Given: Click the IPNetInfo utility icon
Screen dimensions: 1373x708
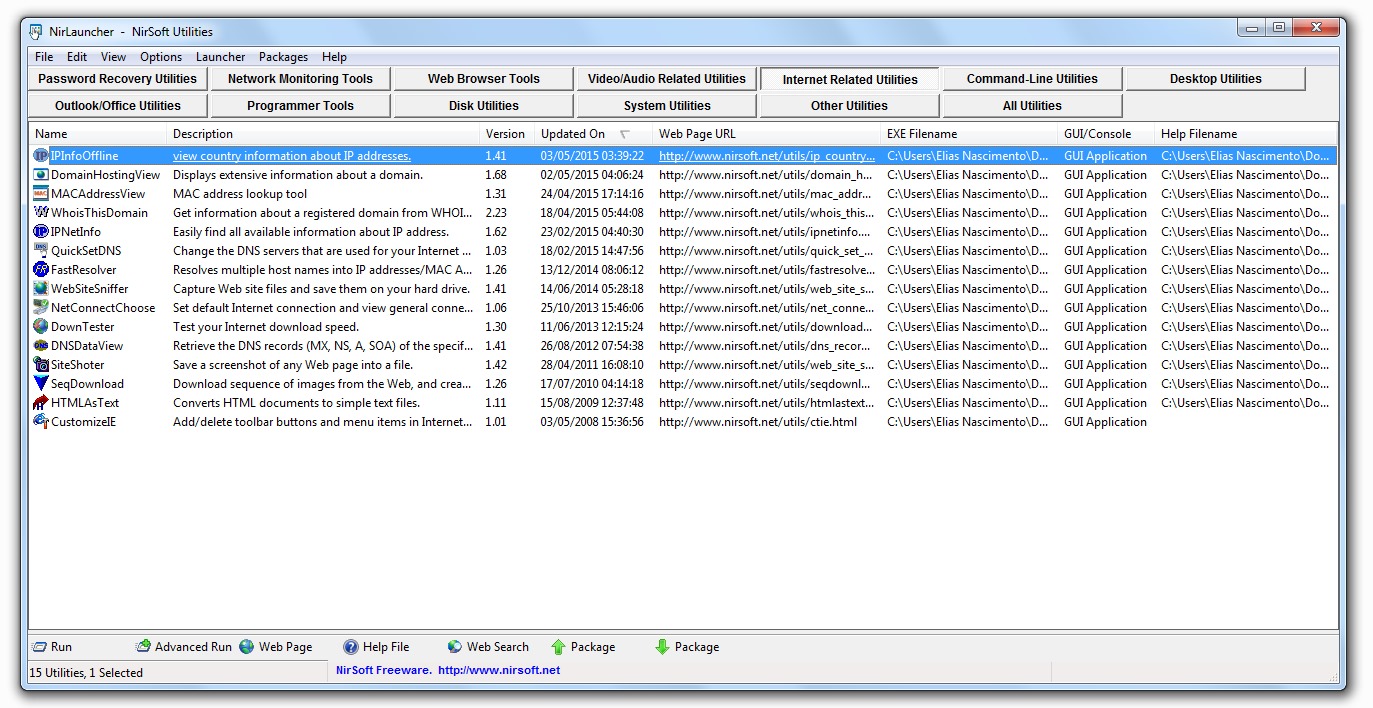Looking at the screenshot, I should (41, 232).
